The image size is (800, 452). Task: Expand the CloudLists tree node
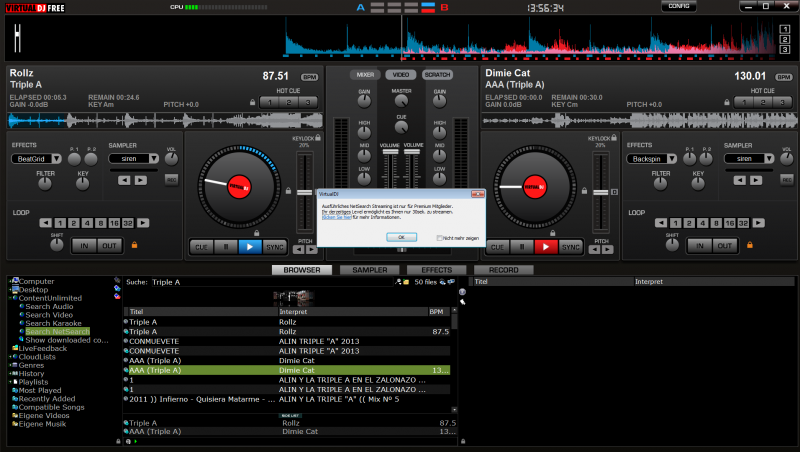10,357
